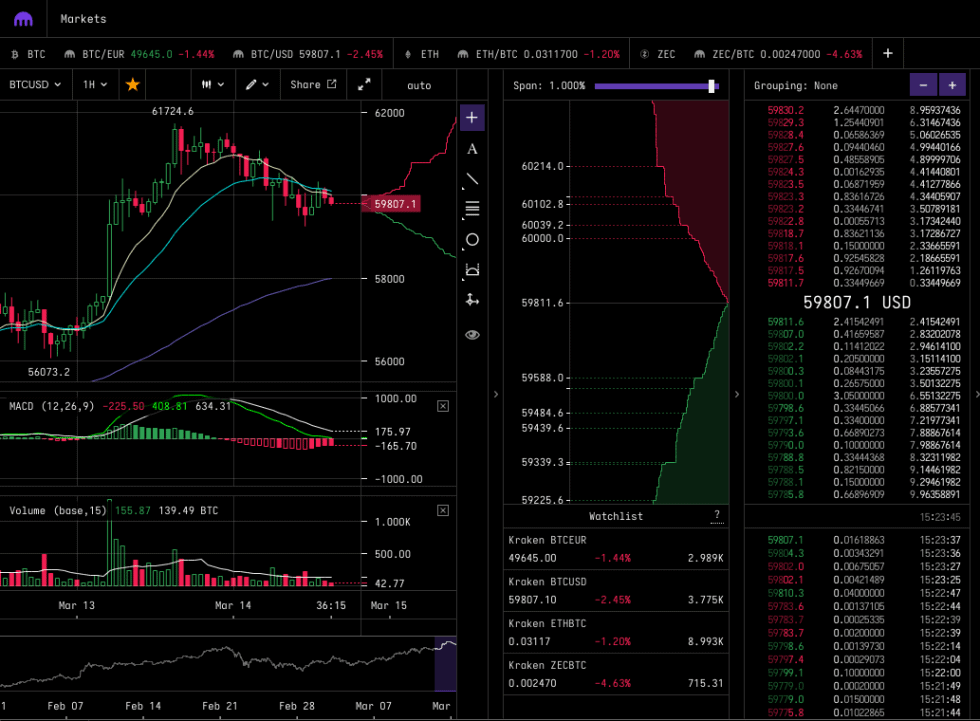Select the crosshair cursor tool
The image size is (980, 721).
(x=472, y=118)
